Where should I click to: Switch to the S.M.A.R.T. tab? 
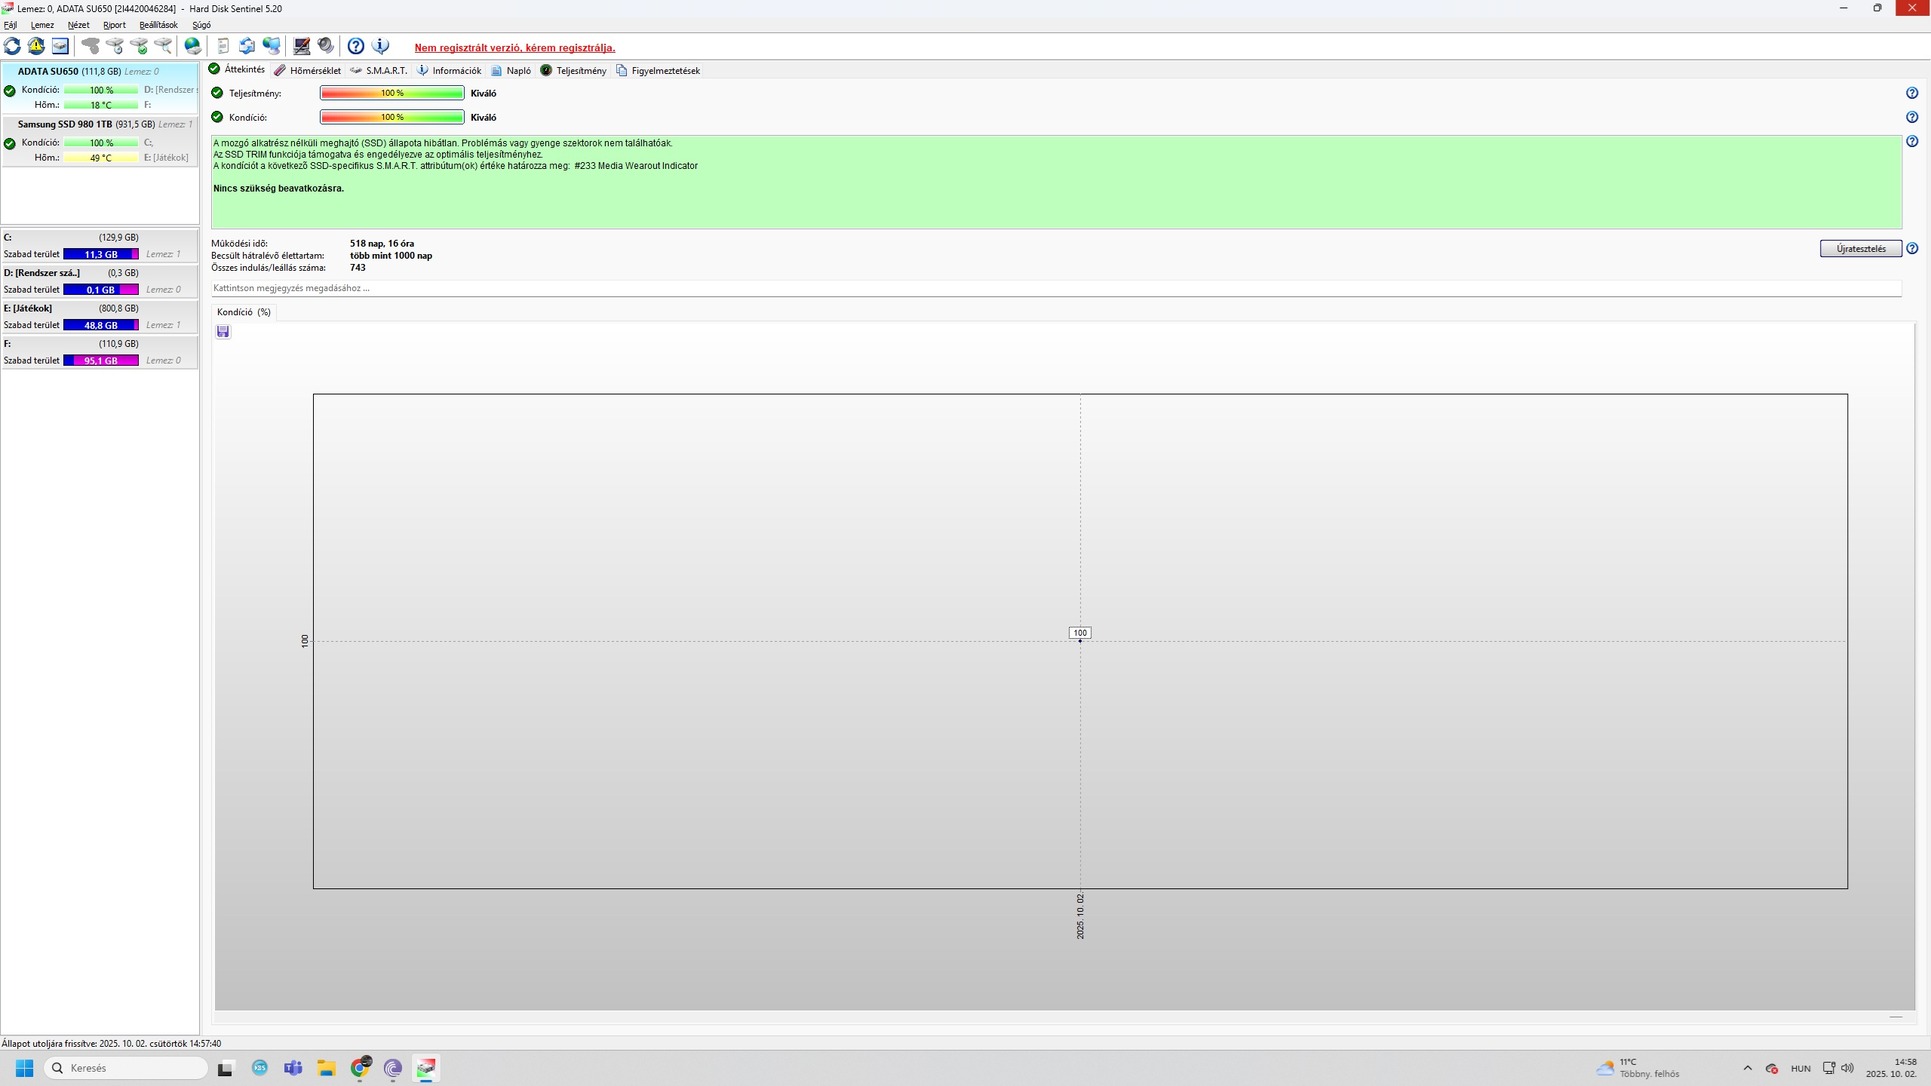click(379, 71)
